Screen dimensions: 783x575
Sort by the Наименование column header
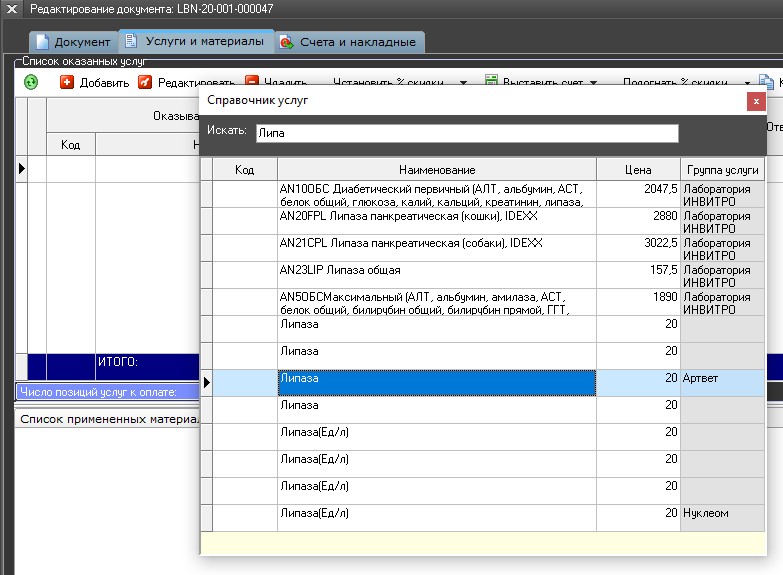pos(436,170)
